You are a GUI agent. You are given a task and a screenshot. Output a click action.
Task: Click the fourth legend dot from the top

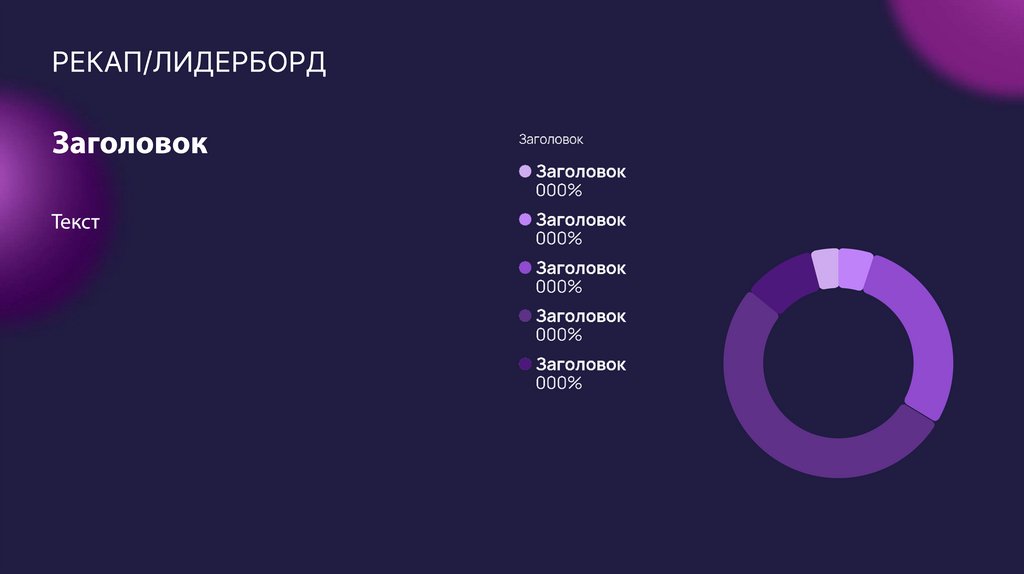[525, 316]
